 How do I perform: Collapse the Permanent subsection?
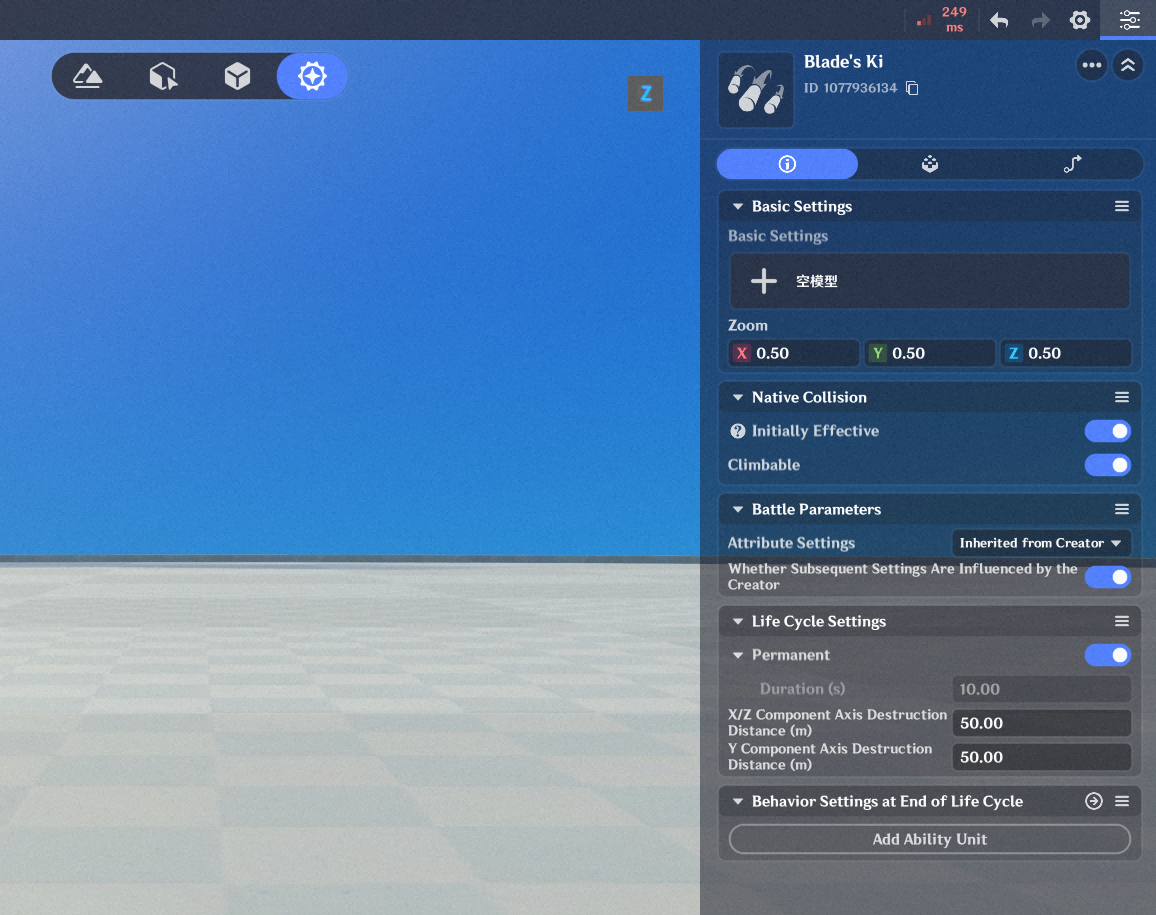737,655
